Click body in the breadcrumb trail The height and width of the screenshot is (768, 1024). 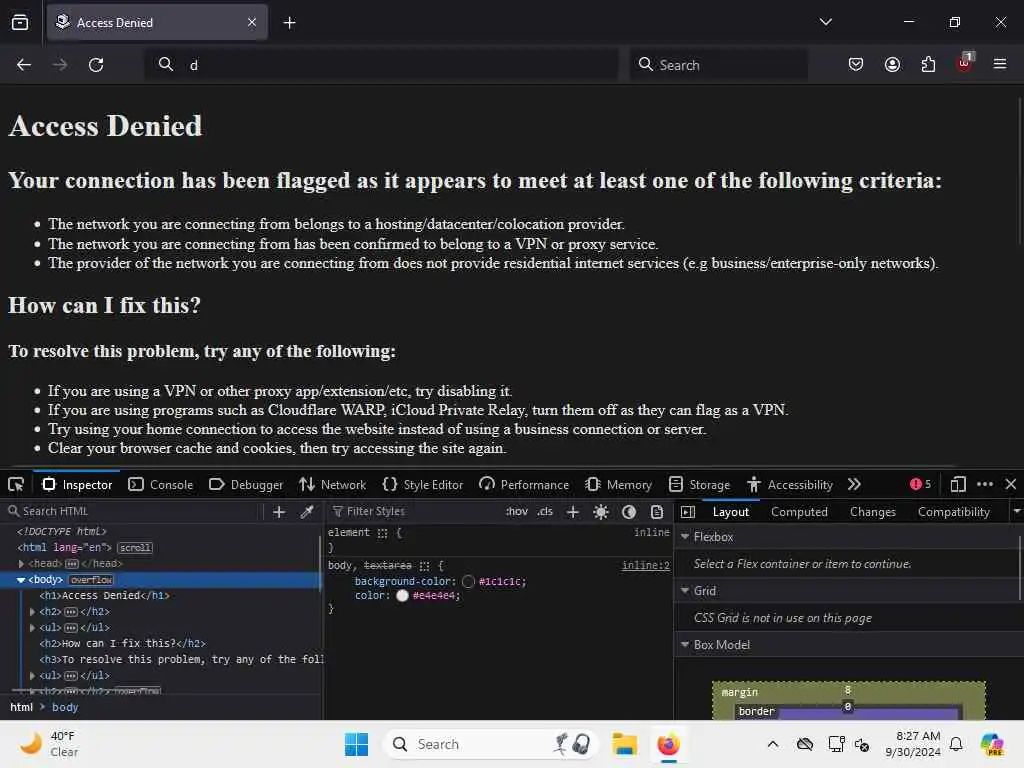(x=65, y=707)
